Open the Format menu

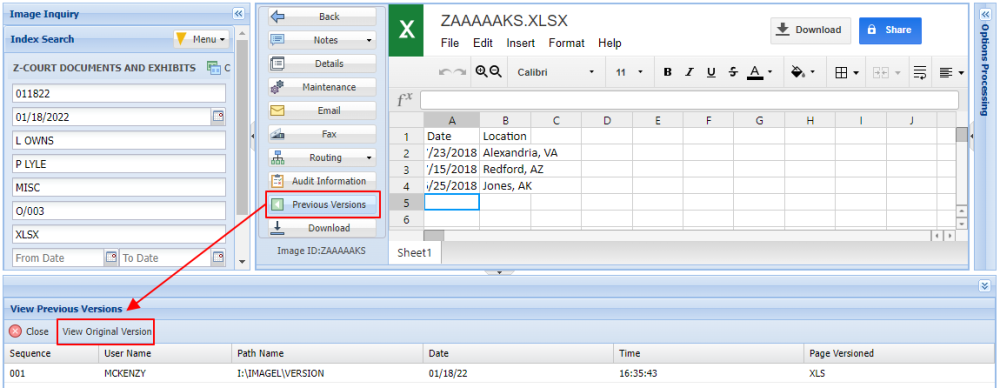click(x=566, y=43)
